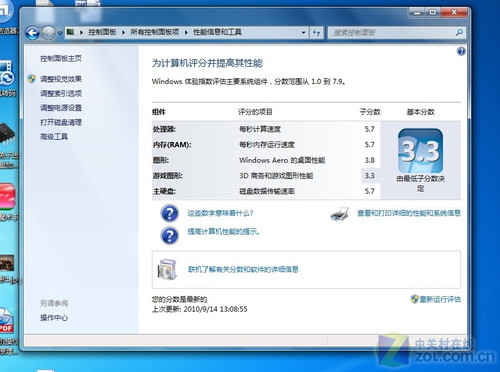The width and height of the screenshot is (500, 372).
Task: Open 控制面板主页 in sidebar
Action: pos(61,58)
